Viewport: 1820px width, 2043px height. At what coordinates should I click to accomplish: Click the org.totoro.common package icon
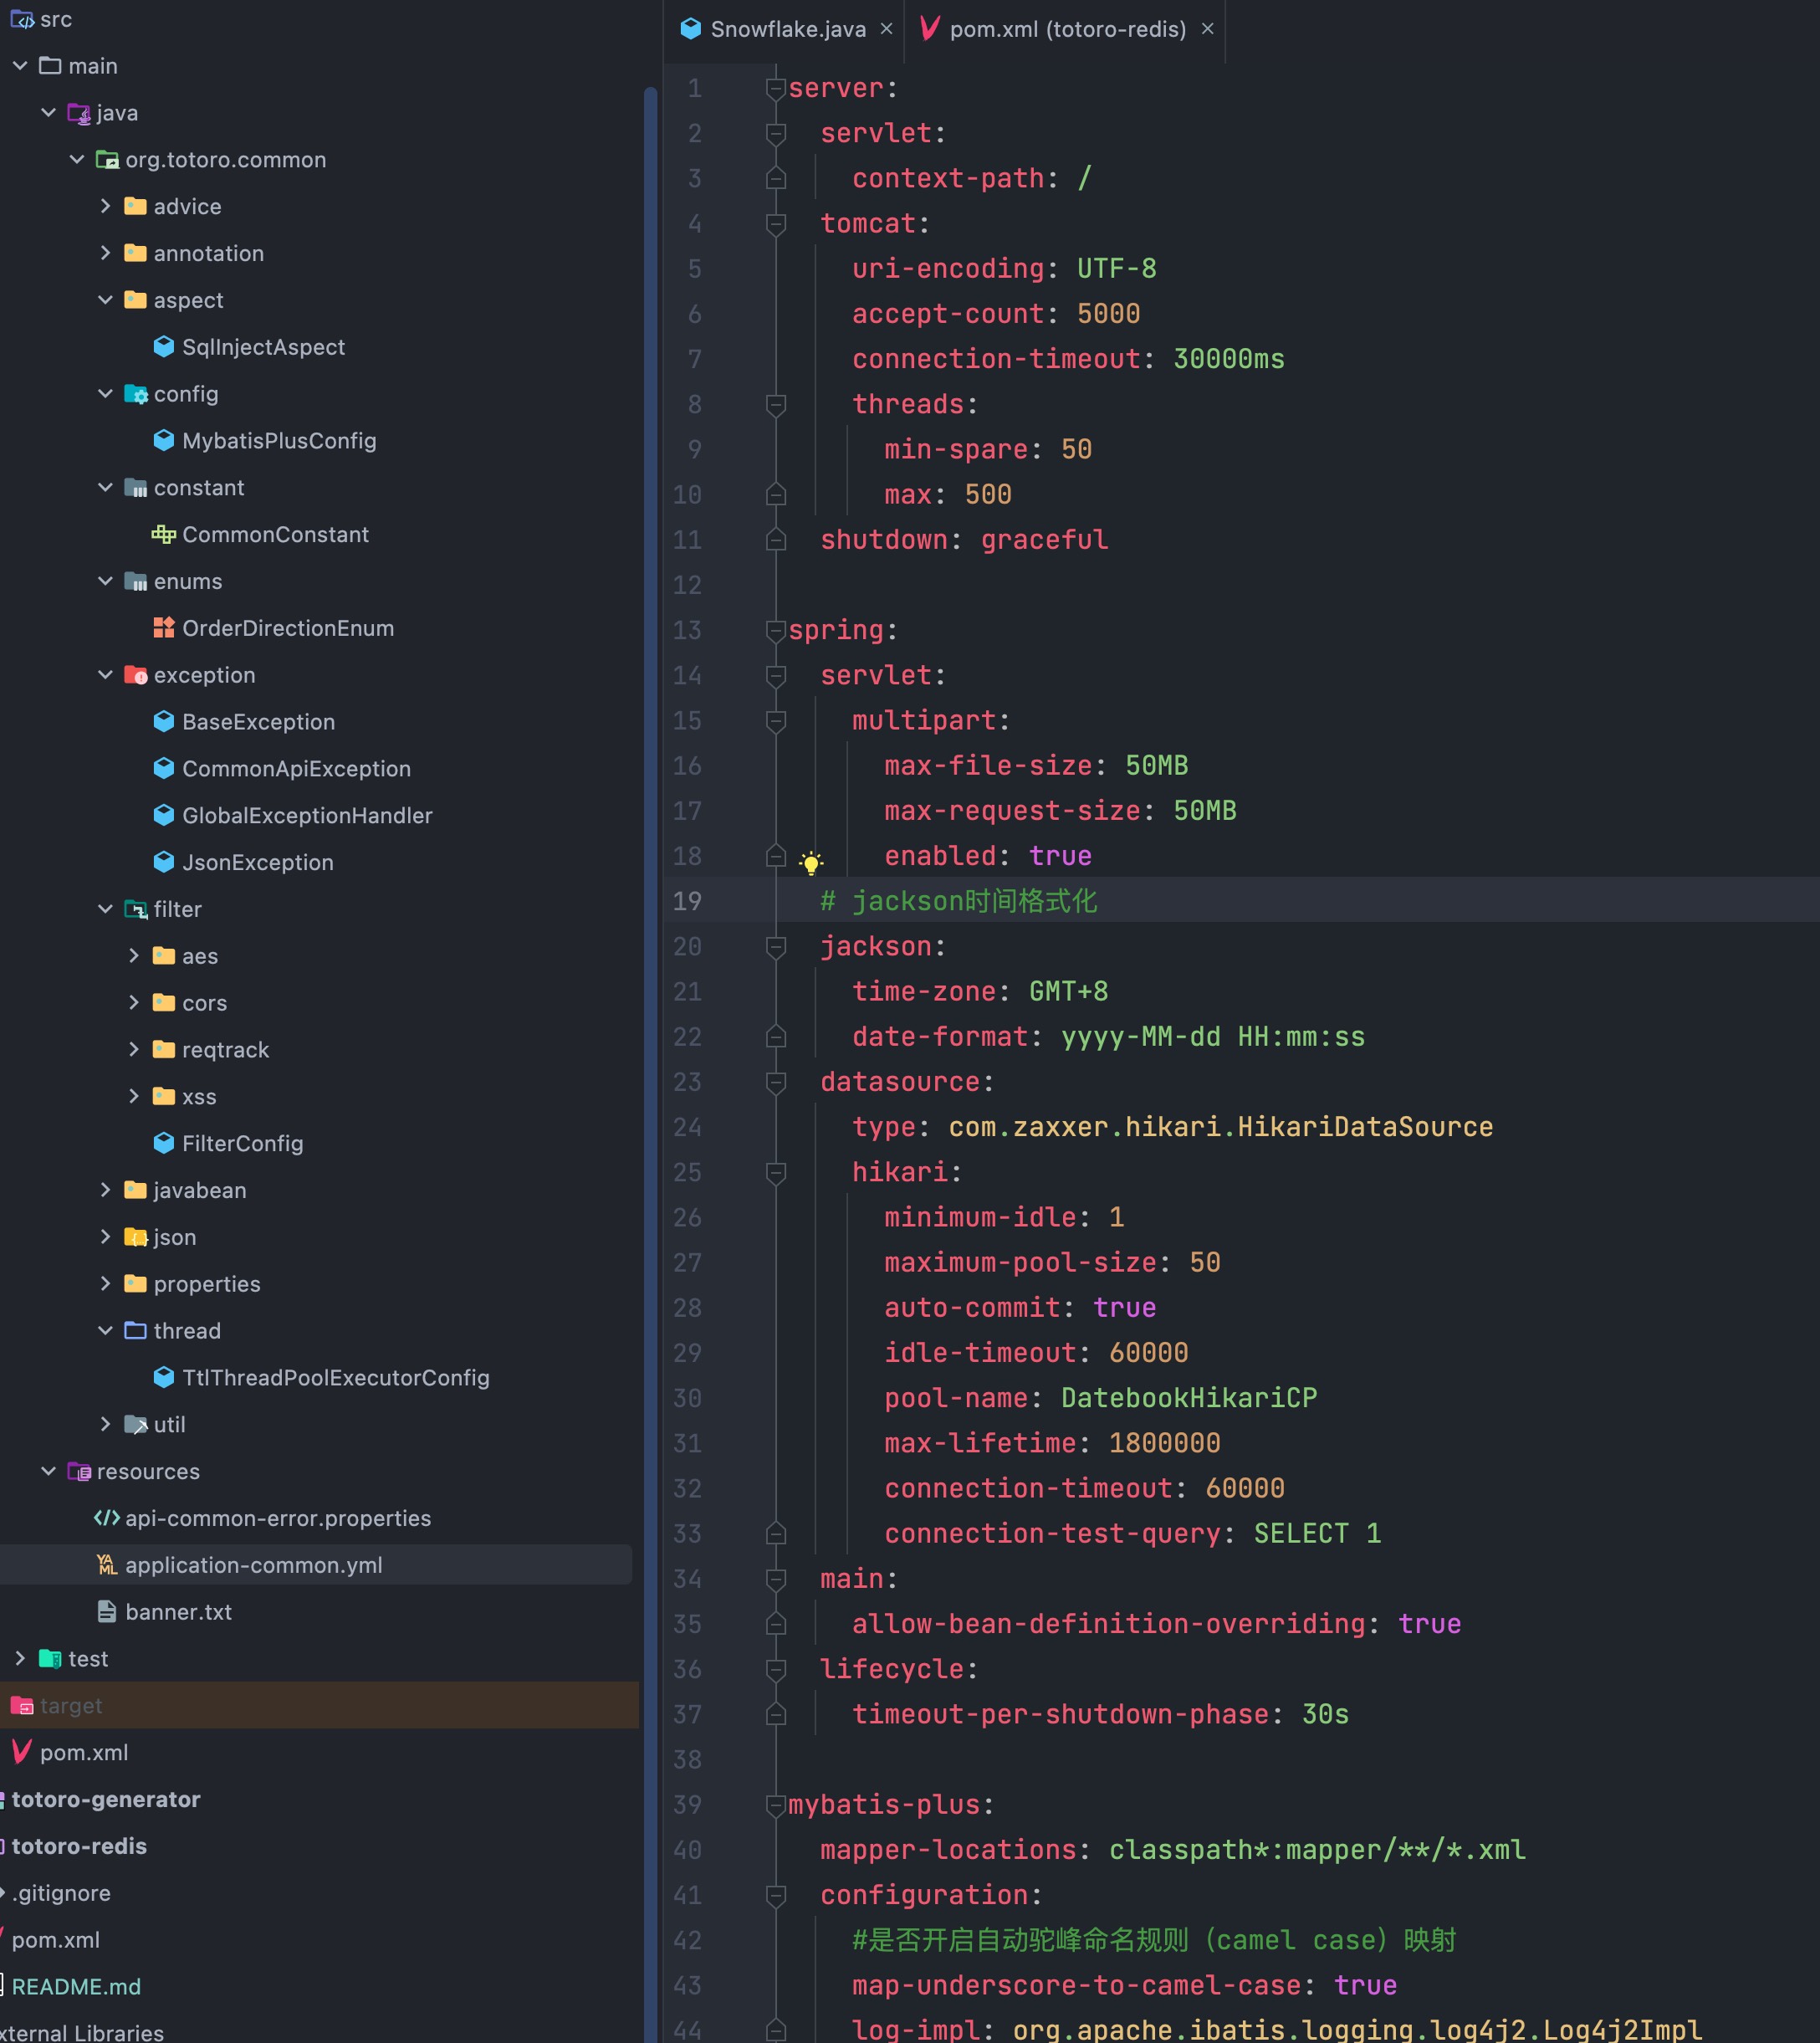[x=107, y=160]
